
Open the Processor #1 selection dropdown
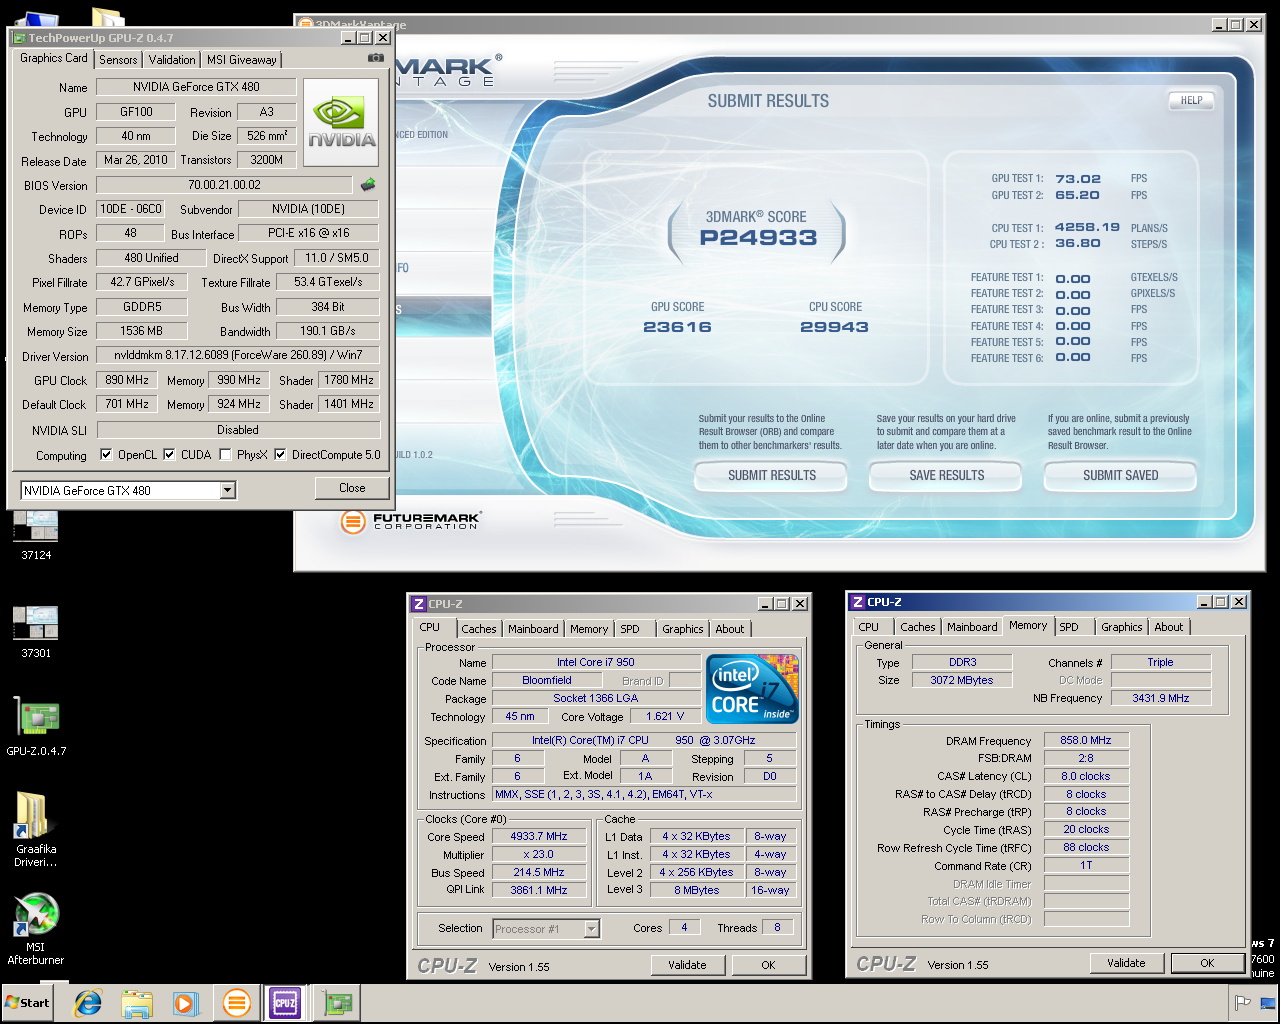[592, 929]
